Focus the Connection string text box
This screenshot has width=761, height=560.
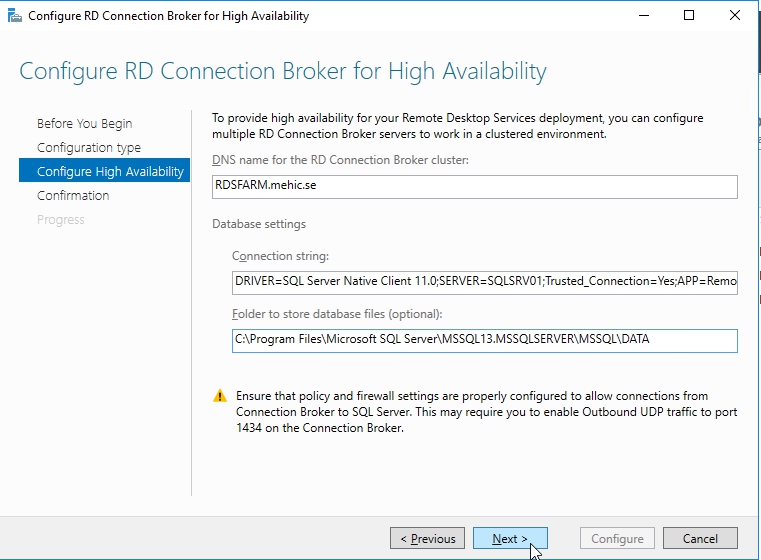[484, 282]
